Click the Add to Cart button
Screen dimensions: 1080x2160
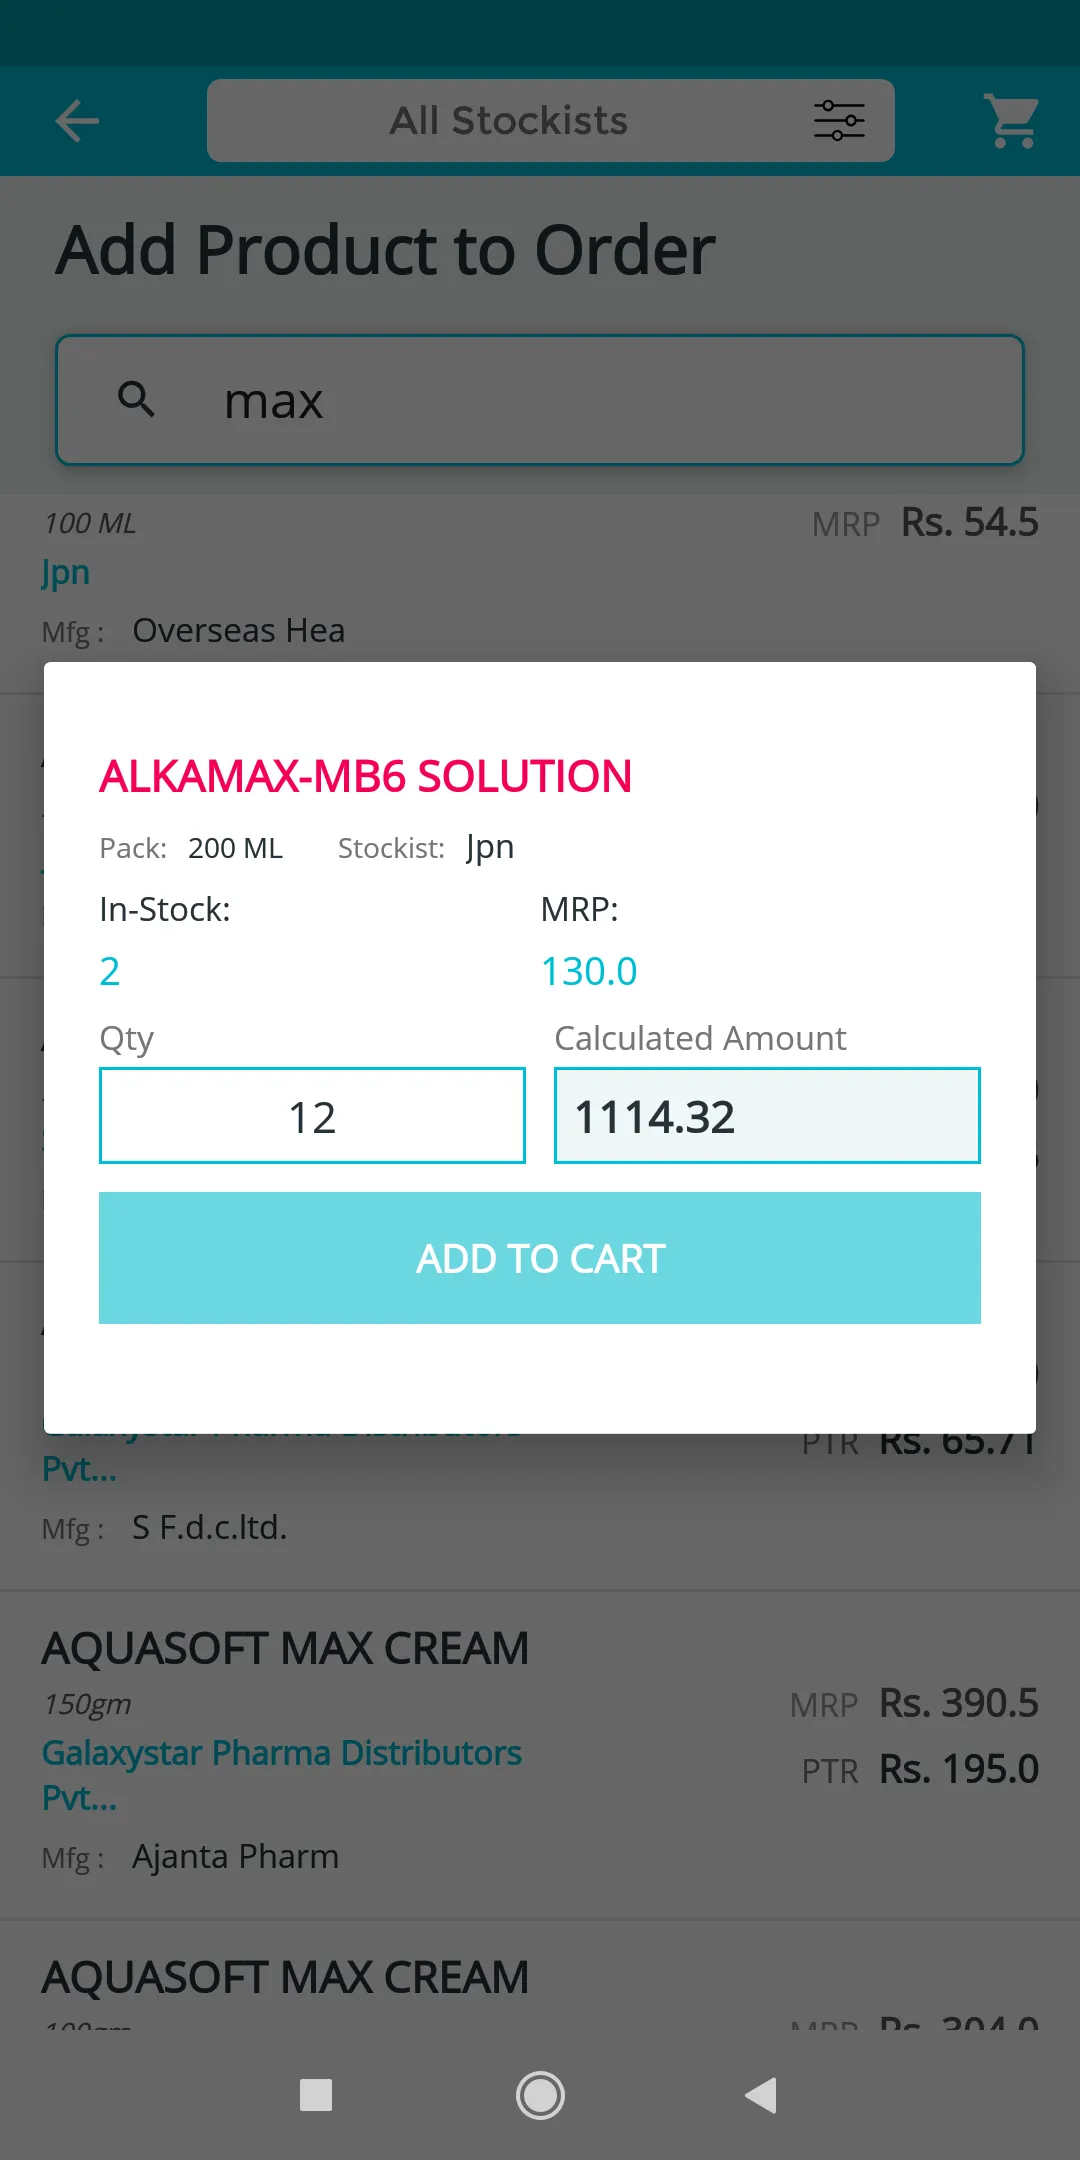click(x=540, y=1258)
